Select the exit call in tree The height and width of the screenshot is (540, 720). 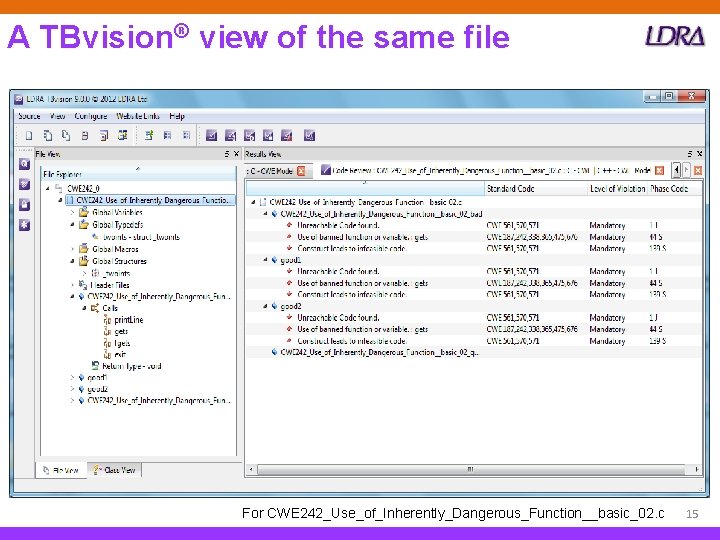[x=120, y=354]
